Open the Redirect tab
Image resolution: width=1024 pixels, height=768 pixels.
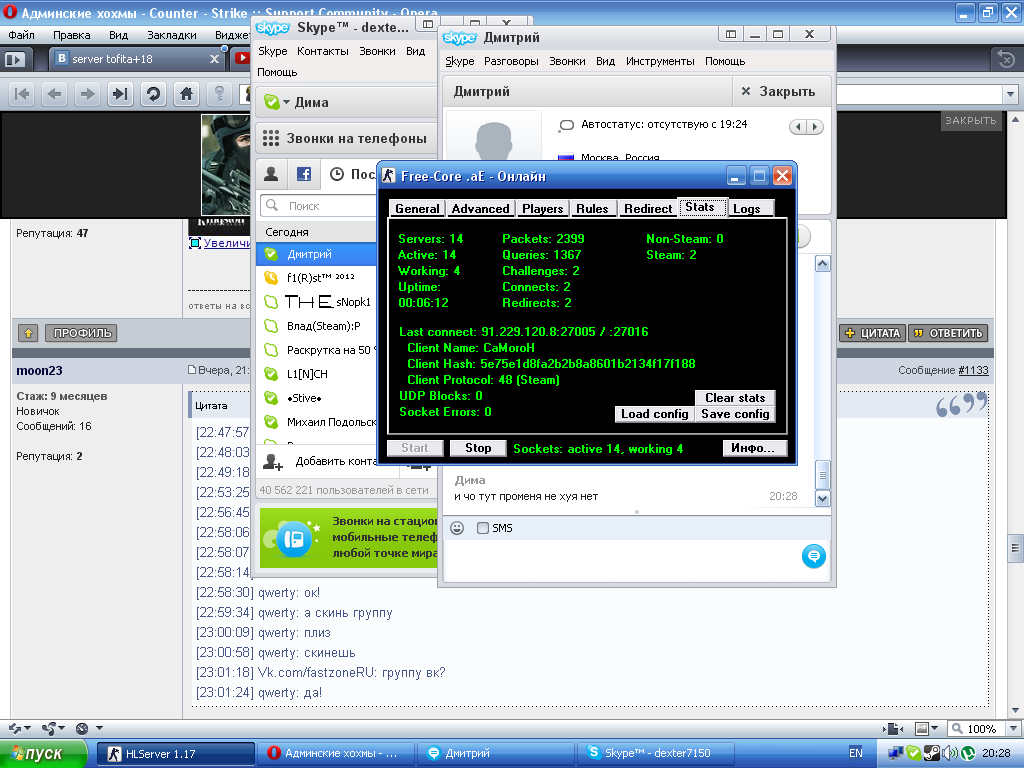(647, 209)
